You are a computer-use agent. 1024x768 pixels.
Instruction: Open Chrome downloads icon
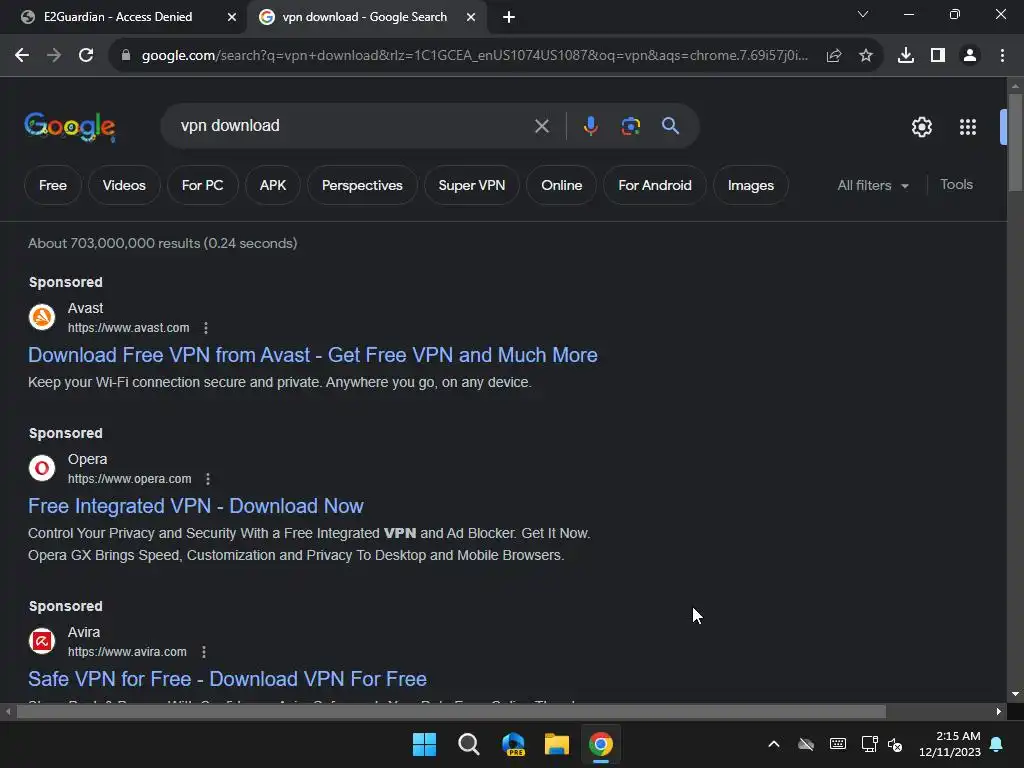click(906, 56)
